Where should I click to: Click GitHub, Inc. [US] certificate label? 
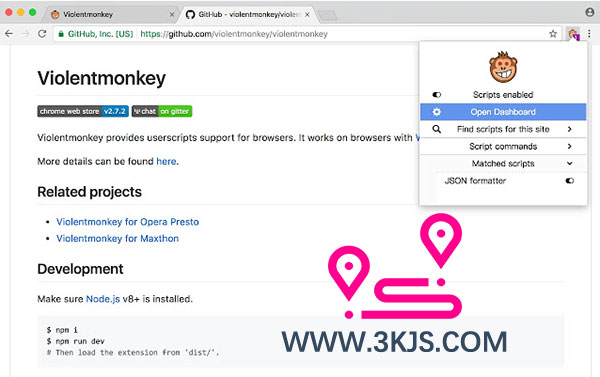coord(100,34)
